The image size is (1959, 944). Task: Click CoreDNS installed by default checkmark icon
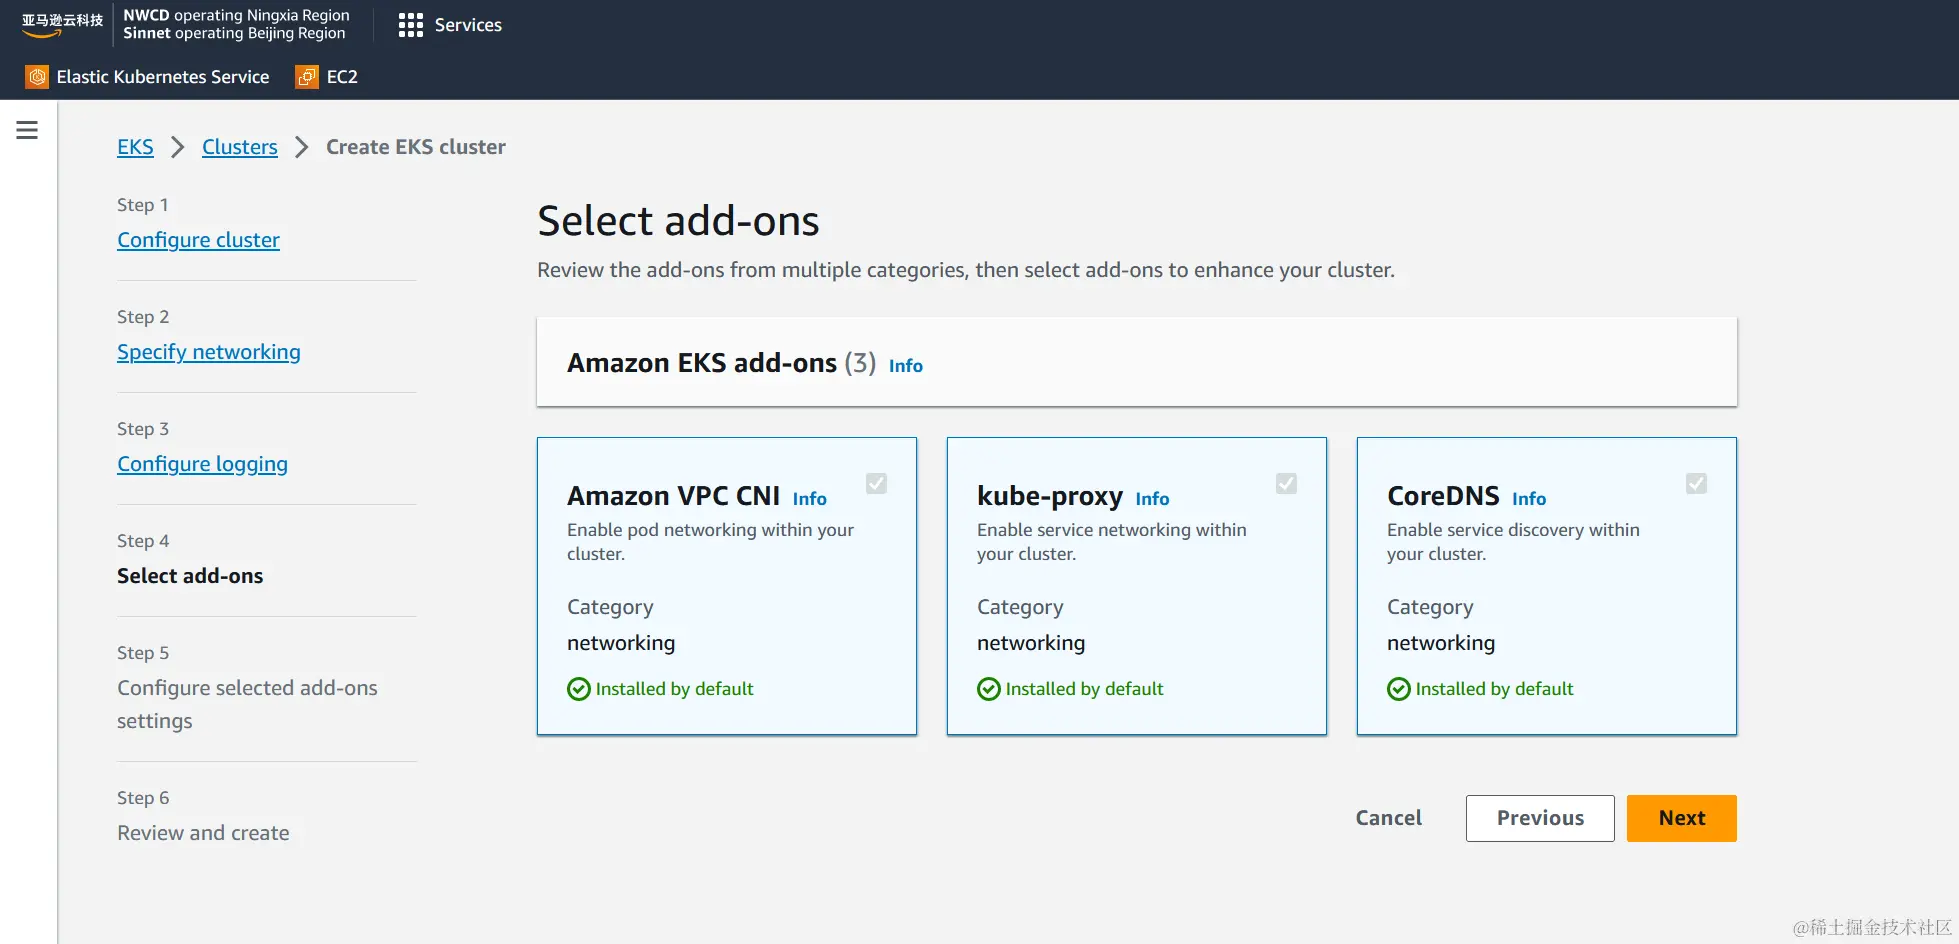1398,689
